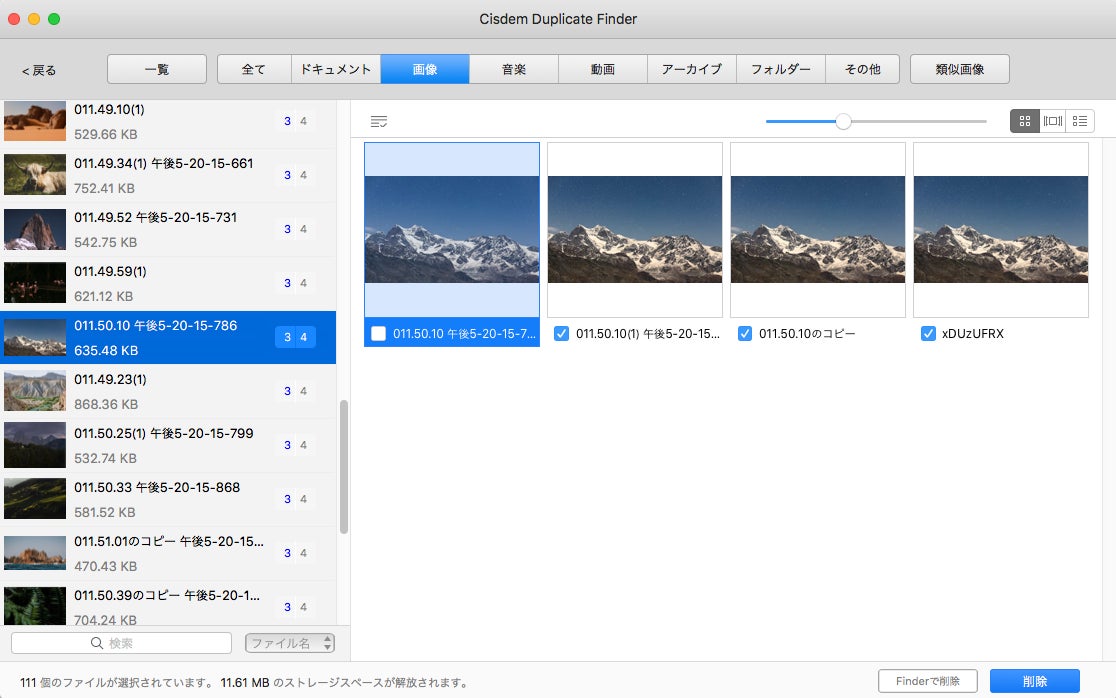The width and height of the screenshot is (1116, 698).
Task: Switch to grid thumbnail view icon
Action: (1025, 121)
